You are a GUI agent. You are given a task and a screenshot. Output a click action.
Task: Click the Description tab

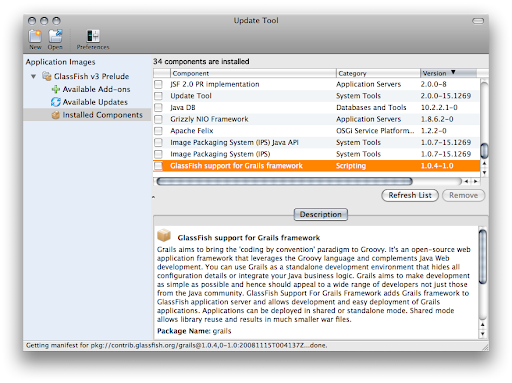[x=321, y=214]
